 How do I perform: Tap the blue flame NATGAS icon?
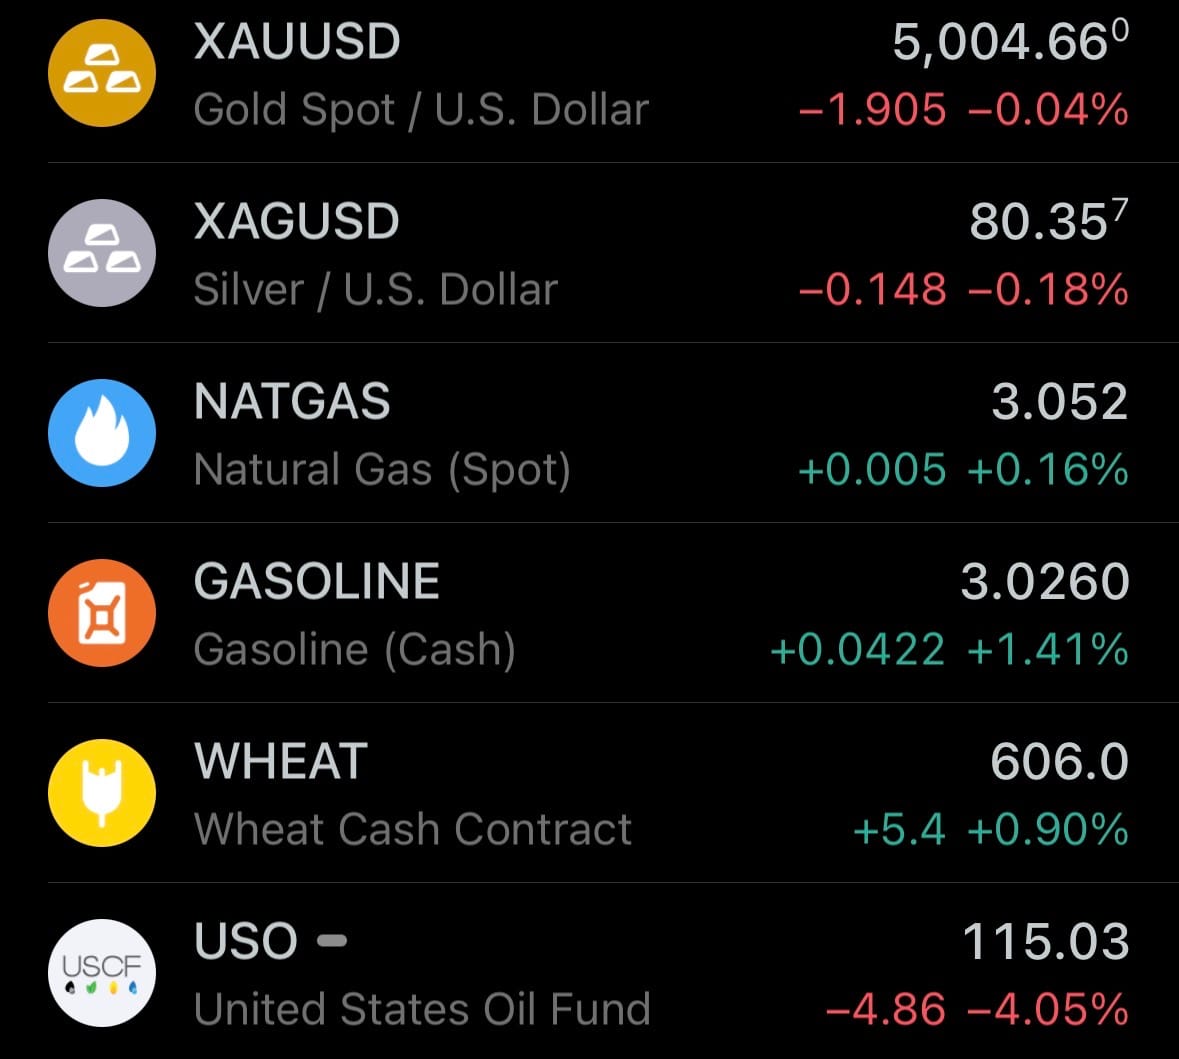pyautogui.click(x=102, y=433)
